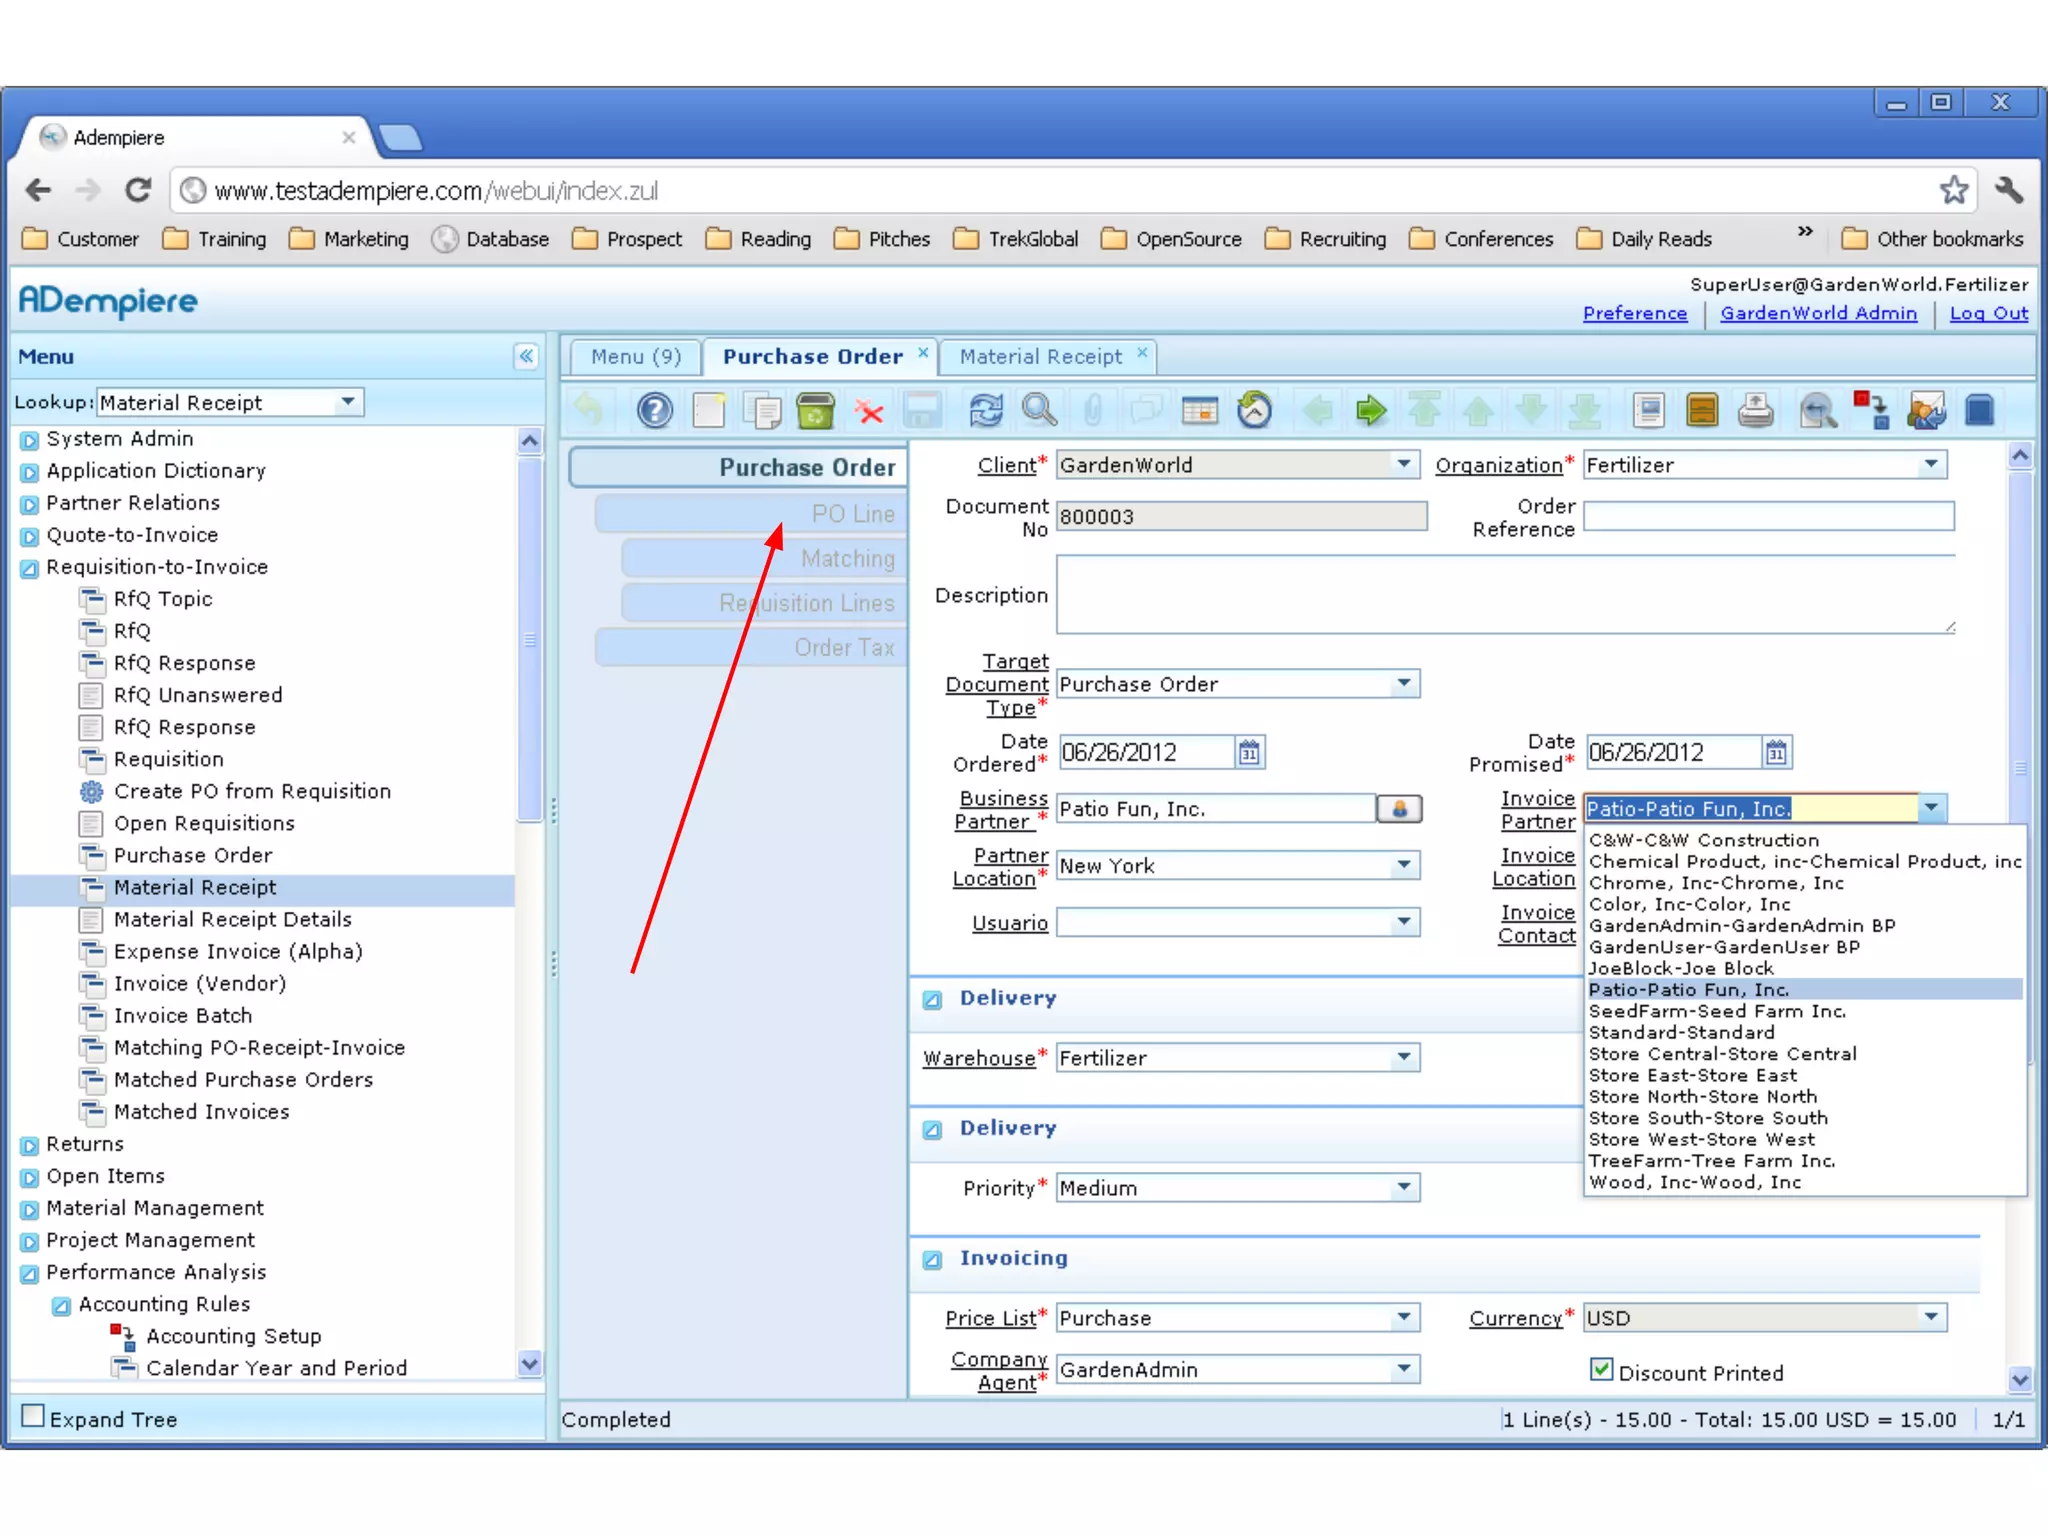Open Business Partner lookup button
The height and width of the screenshot is (1536, 2048).
1399,809
